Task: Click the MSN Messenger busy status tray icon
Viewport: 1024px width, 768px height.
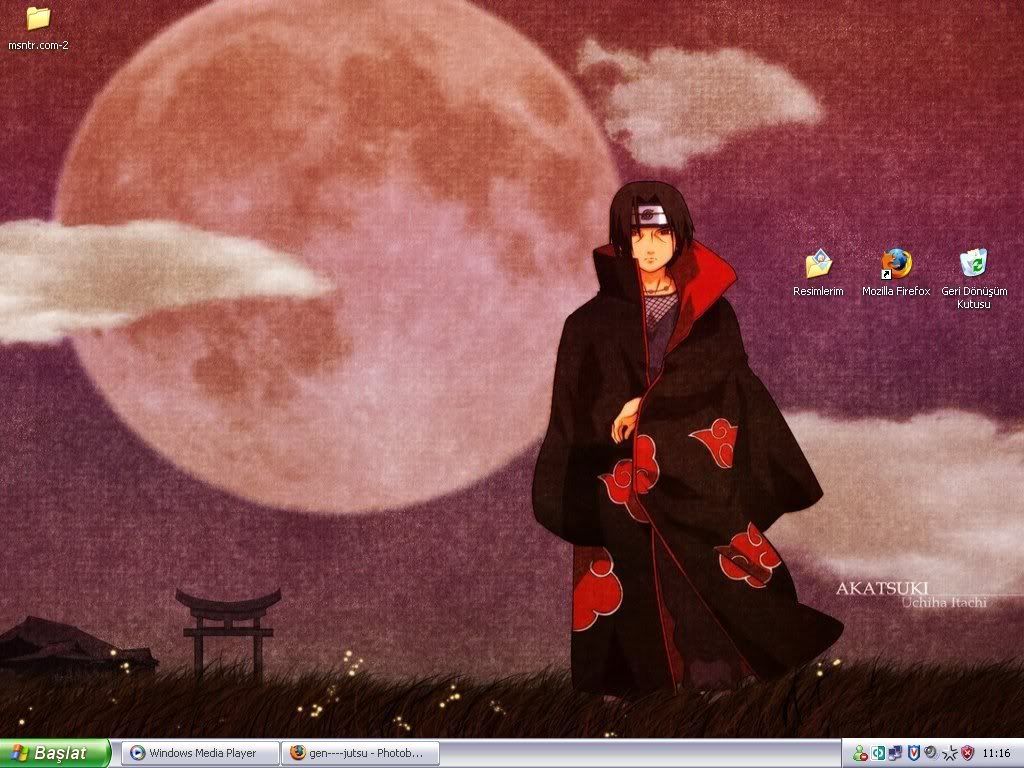Action: (x=860, y=753)
